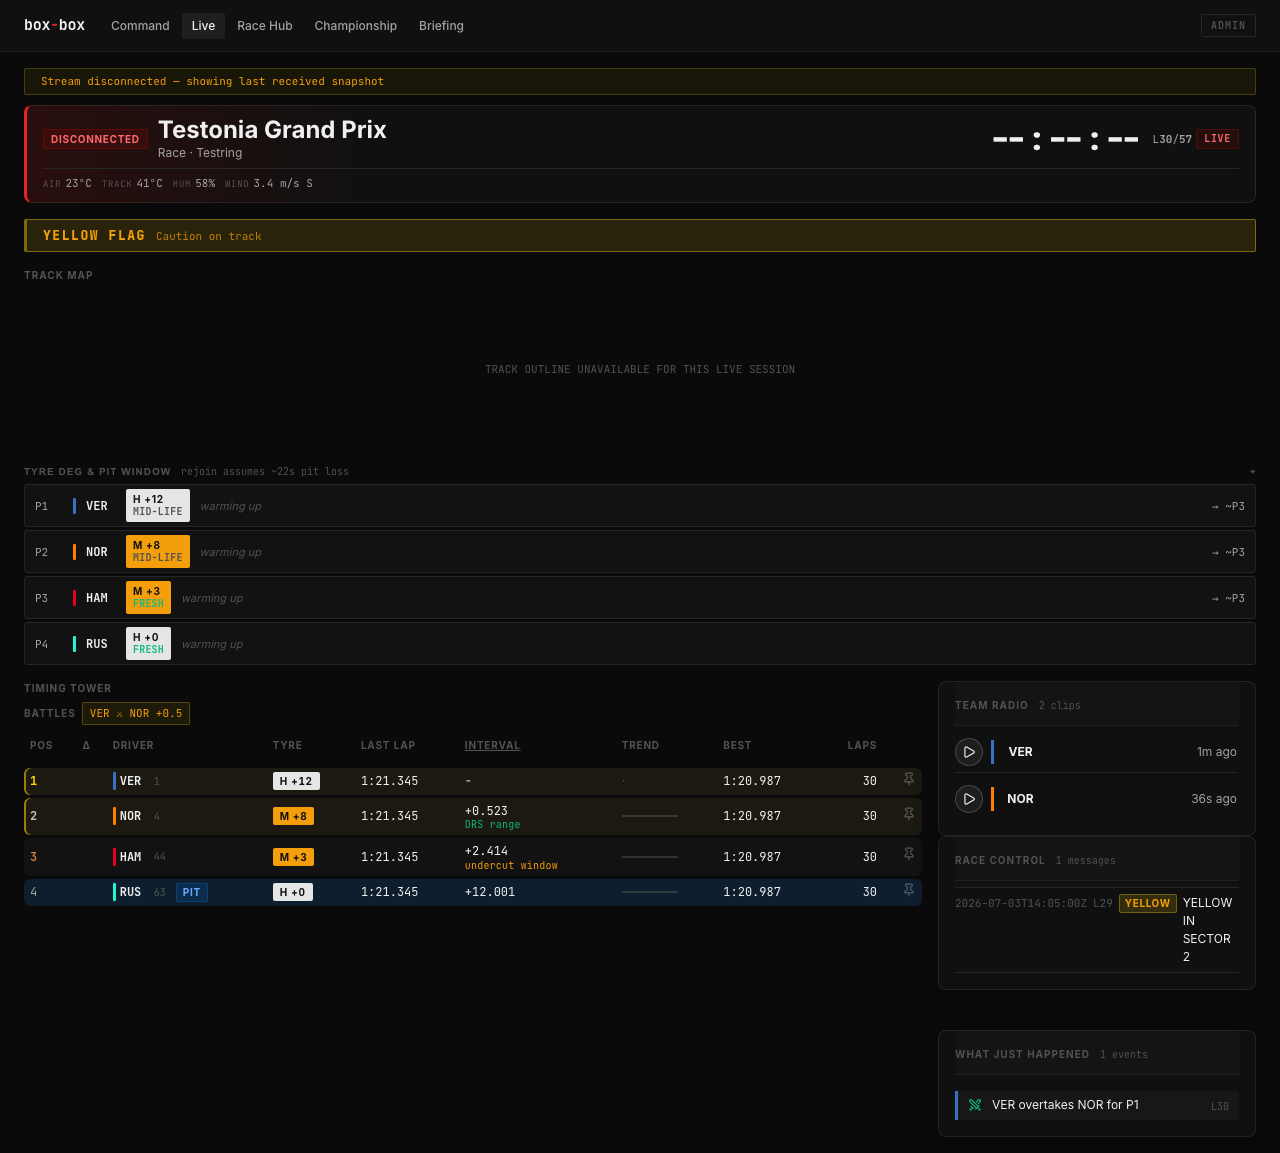Click the PIT badge on the RUS row
The image size is (1280, 1153).
click(x=192, y=892)
